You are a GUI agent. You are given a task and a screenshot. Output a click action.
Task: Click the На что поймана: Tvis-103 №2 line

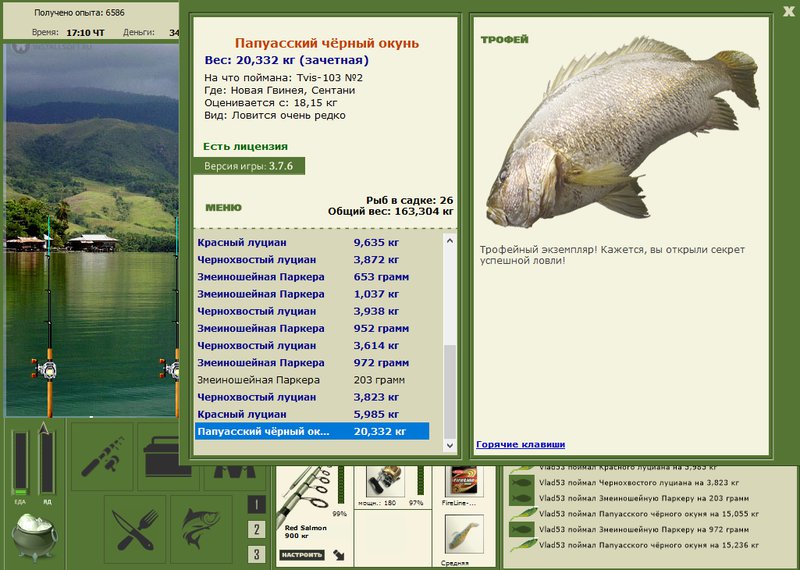pyautogui.click(x=284, y=78)
